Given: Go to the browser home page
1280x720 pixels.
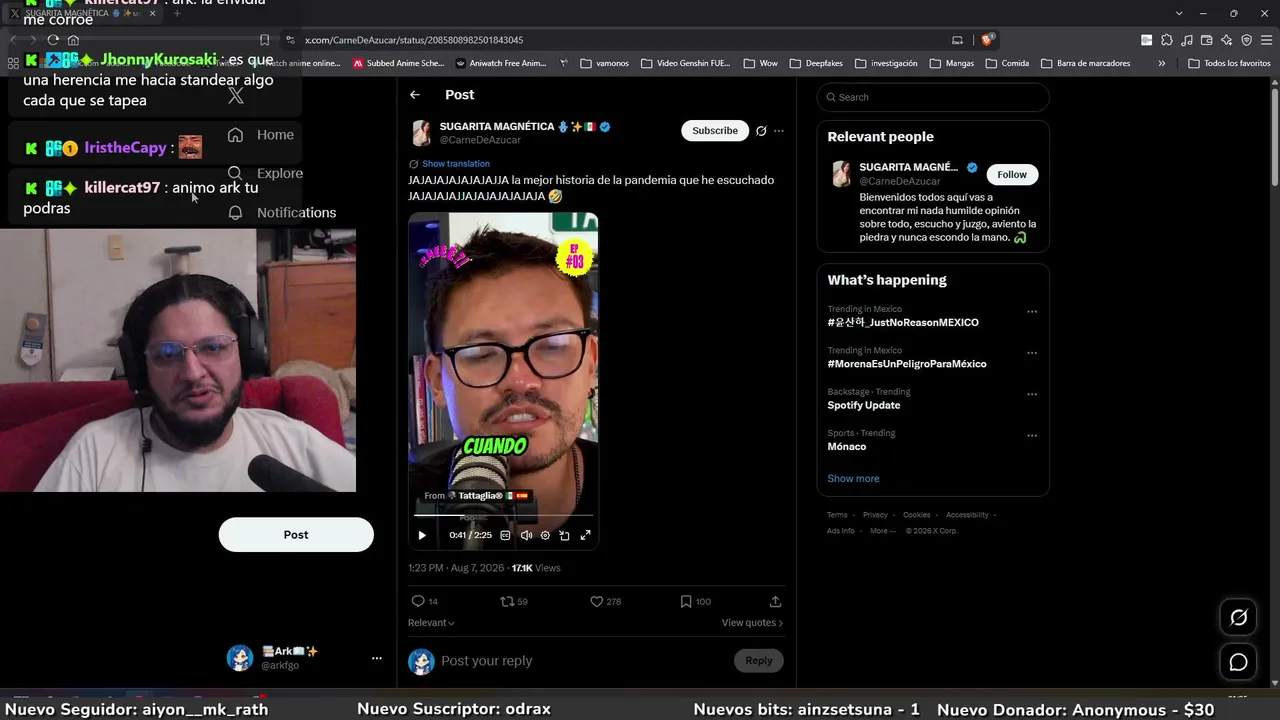Looking at the screenshot, I should pos(73,40).
